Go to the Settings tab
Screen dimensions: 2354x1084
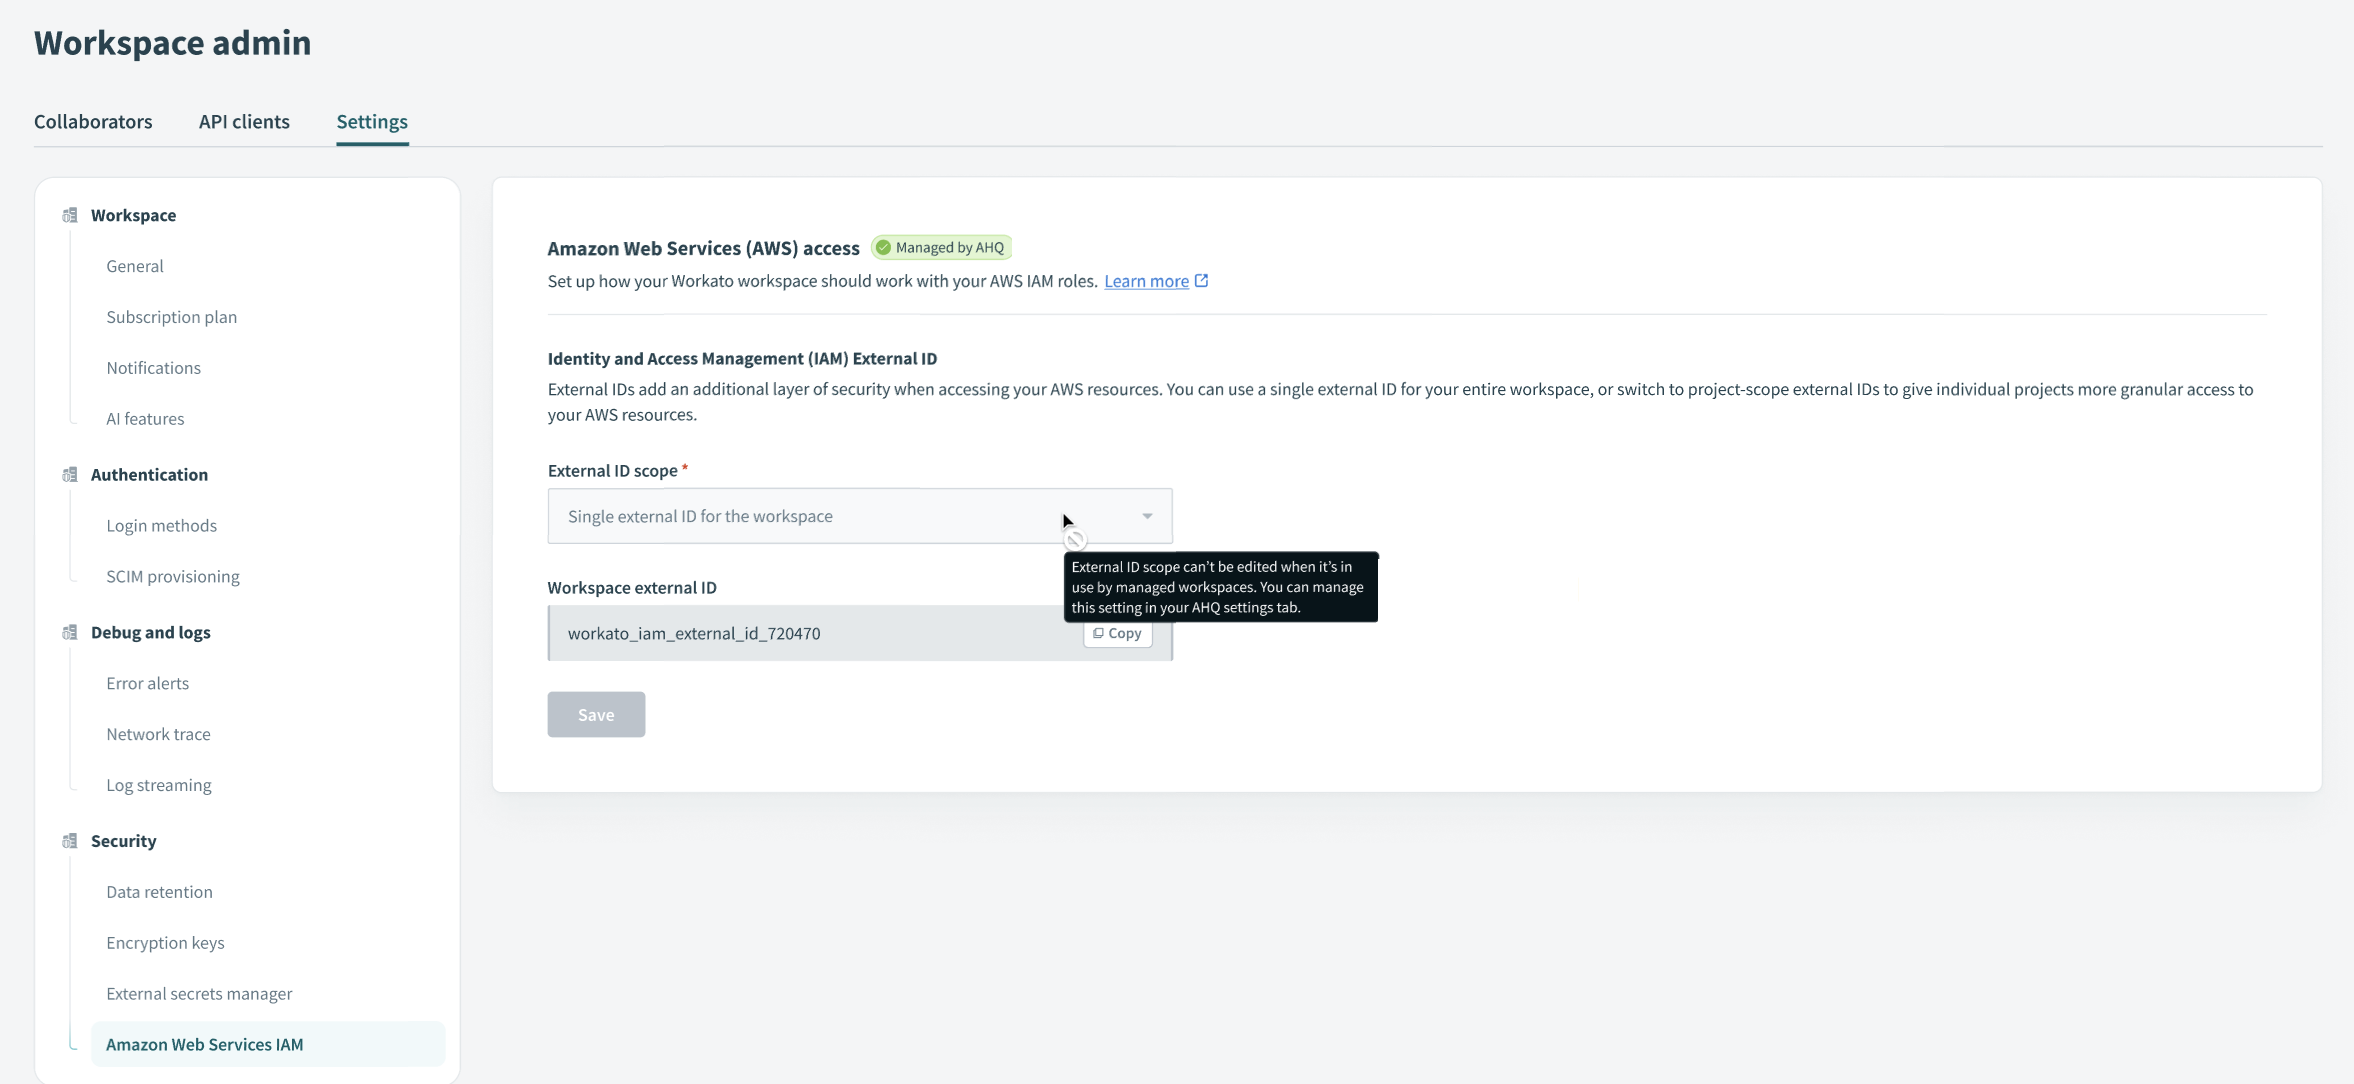click(372, 122)
